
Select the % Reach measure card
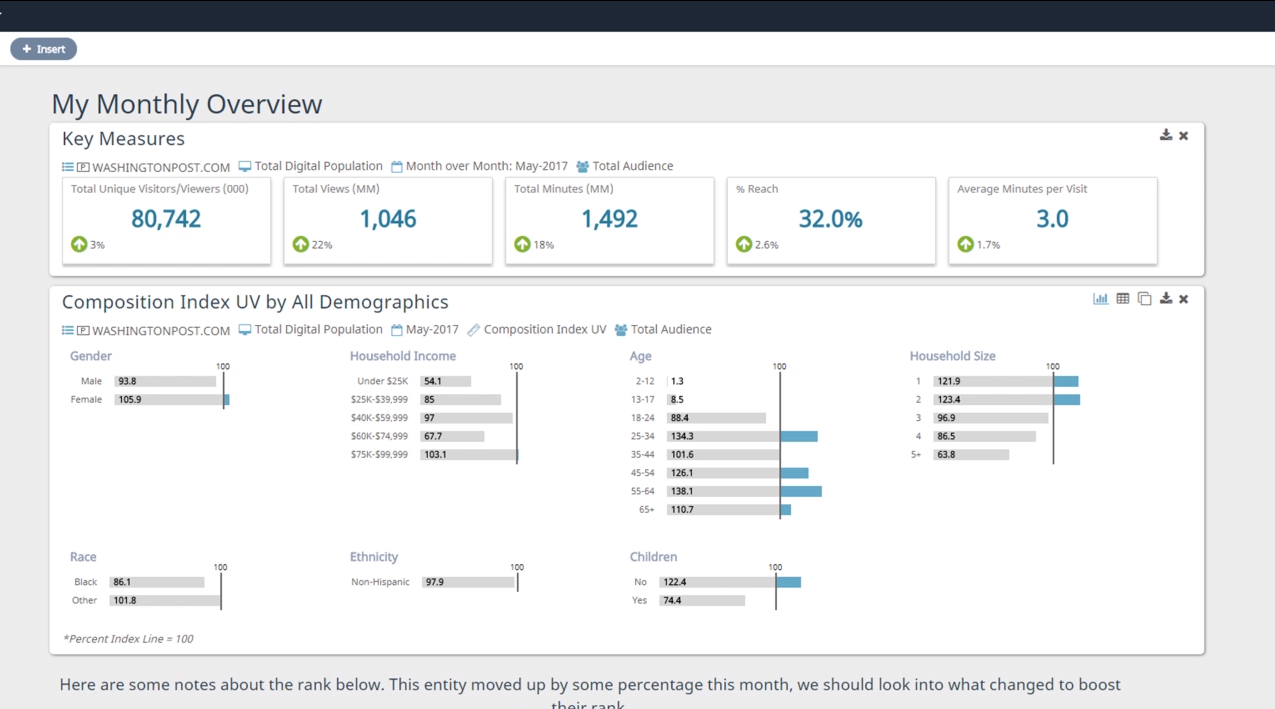click(x=830, y=220)
